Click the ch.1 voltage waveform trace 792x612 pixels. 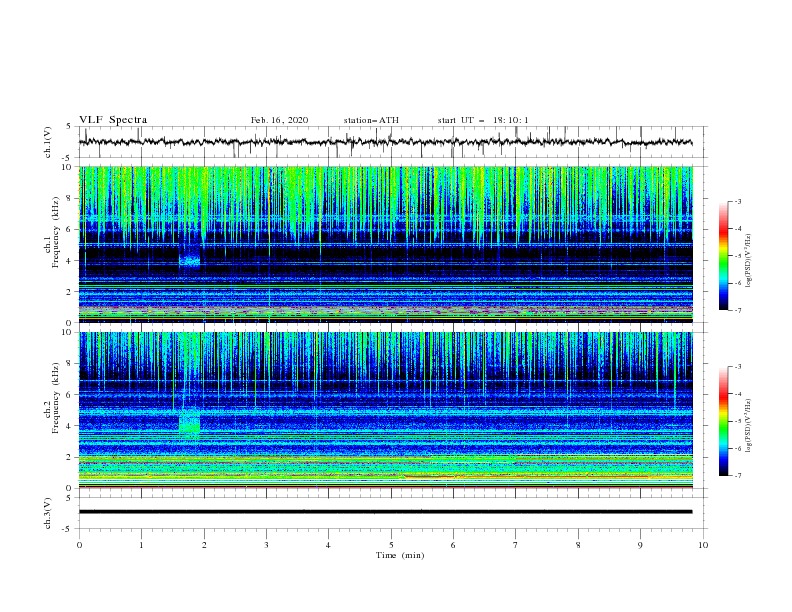(x=385, y=142)
